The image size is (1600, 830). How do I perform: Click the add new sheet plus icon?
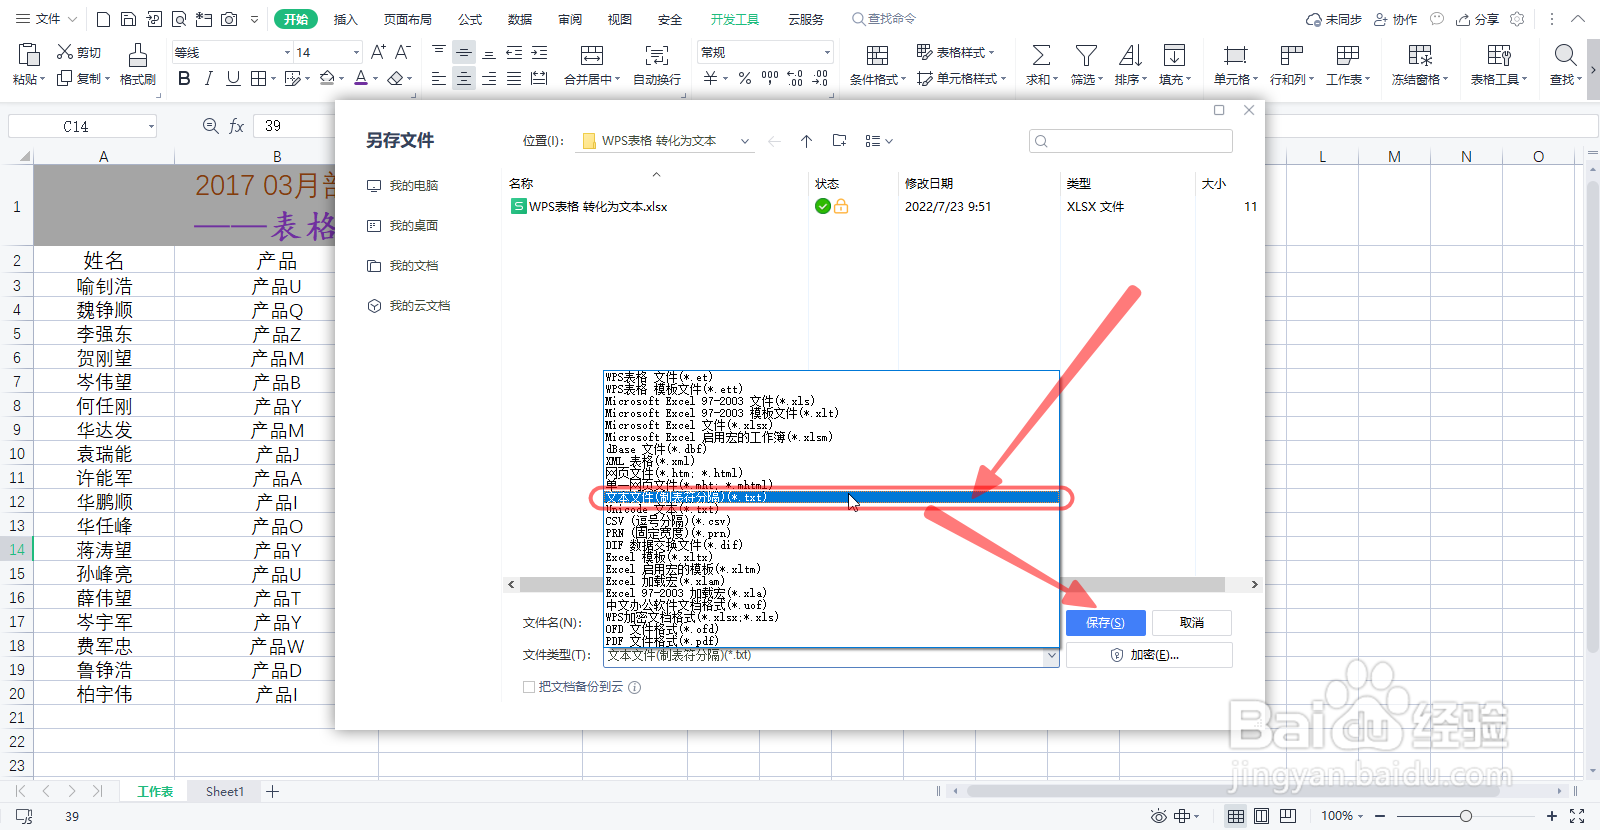(x=272, y=791)
